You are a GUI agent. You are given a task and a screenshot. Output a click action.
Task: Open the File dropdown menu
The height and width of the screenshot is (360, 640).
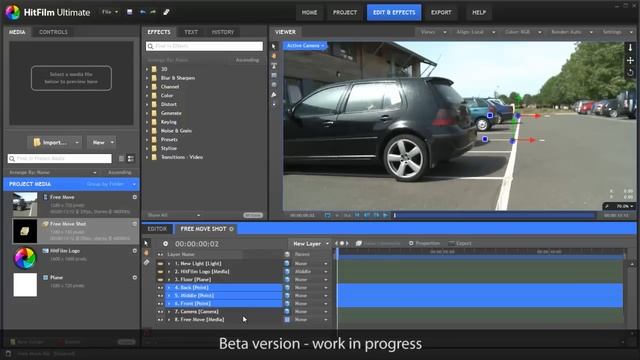tap(110, 12)
